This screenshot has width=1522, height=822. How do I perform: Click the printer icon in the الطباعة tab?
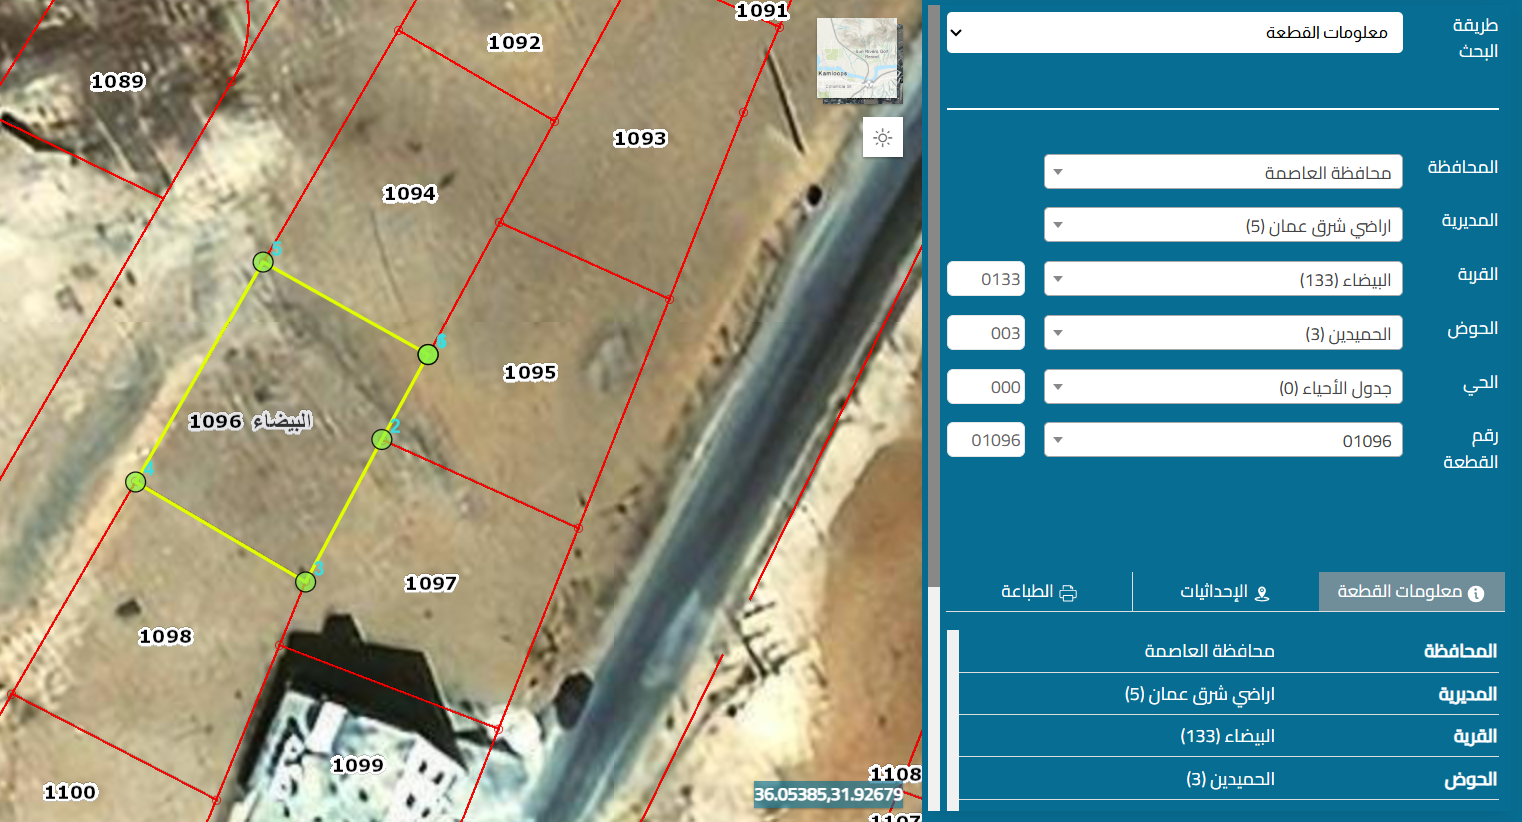tap(1068, 592)
